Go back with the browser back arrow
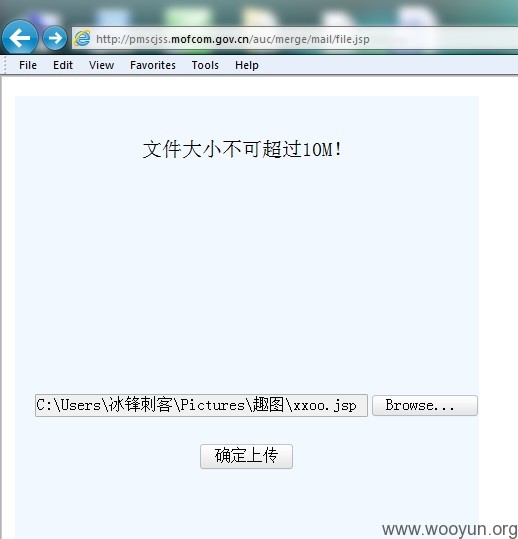 (20, 37)
